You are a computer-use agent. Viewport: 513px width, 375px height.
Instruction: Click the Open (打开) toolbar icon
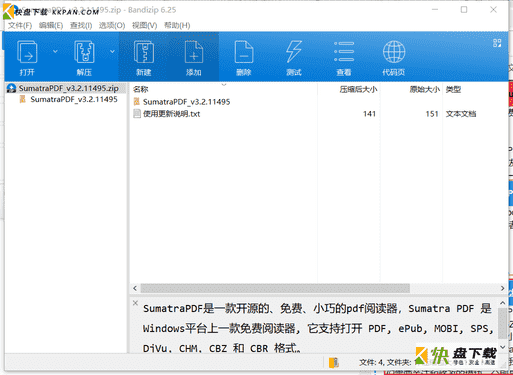(27, 52)
